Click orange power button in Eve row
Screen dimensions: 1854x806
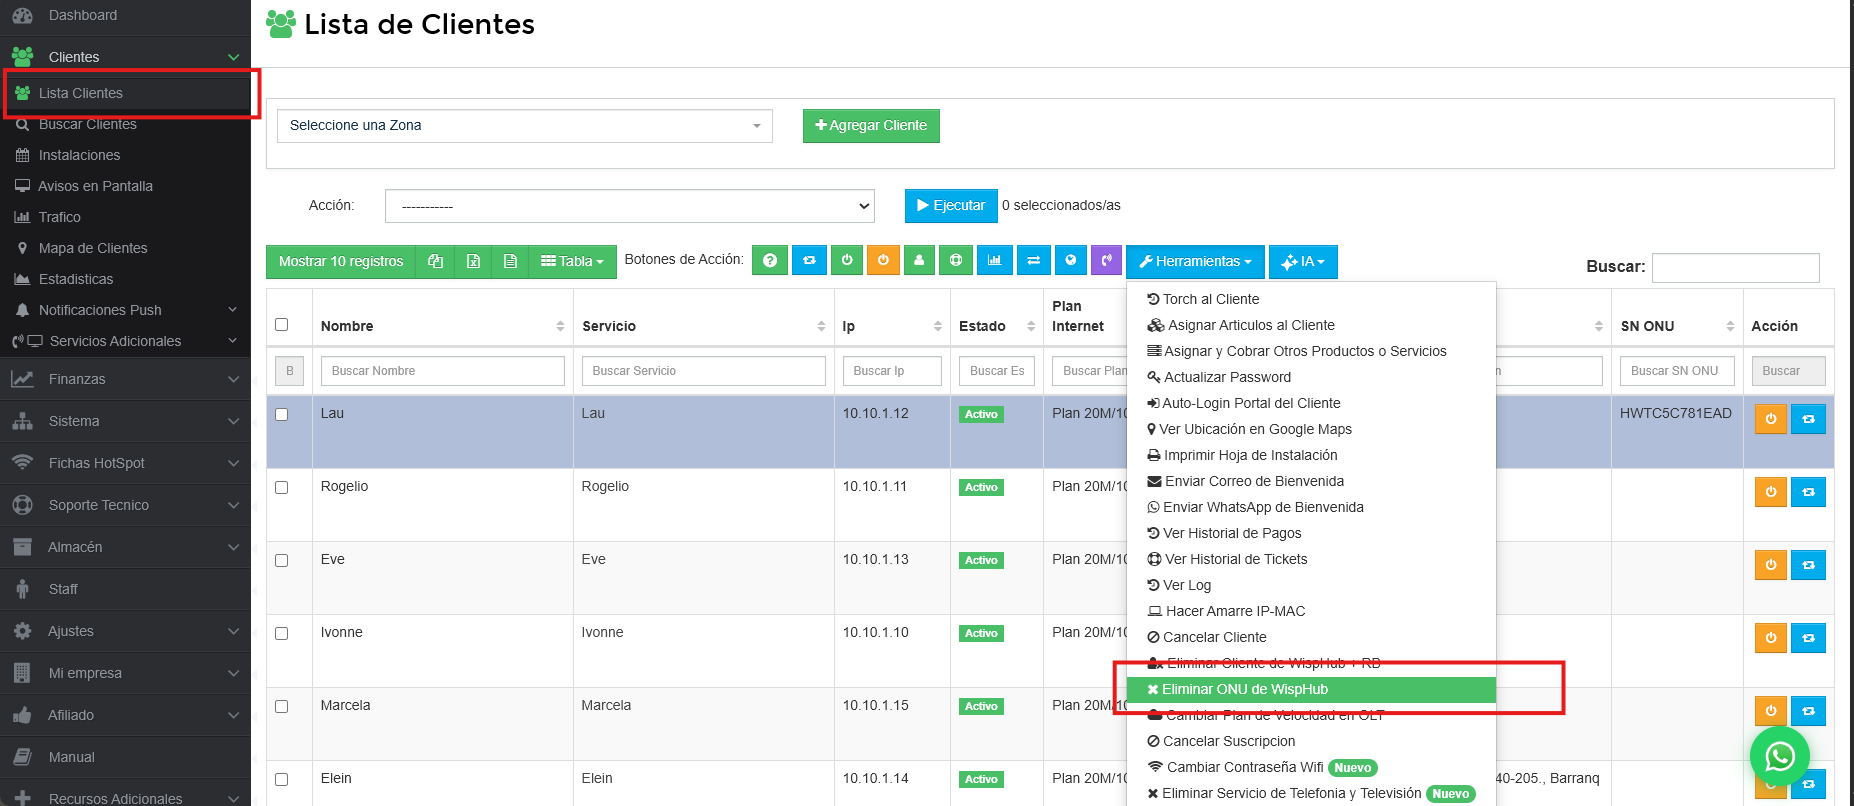[x=1771, y=565]
